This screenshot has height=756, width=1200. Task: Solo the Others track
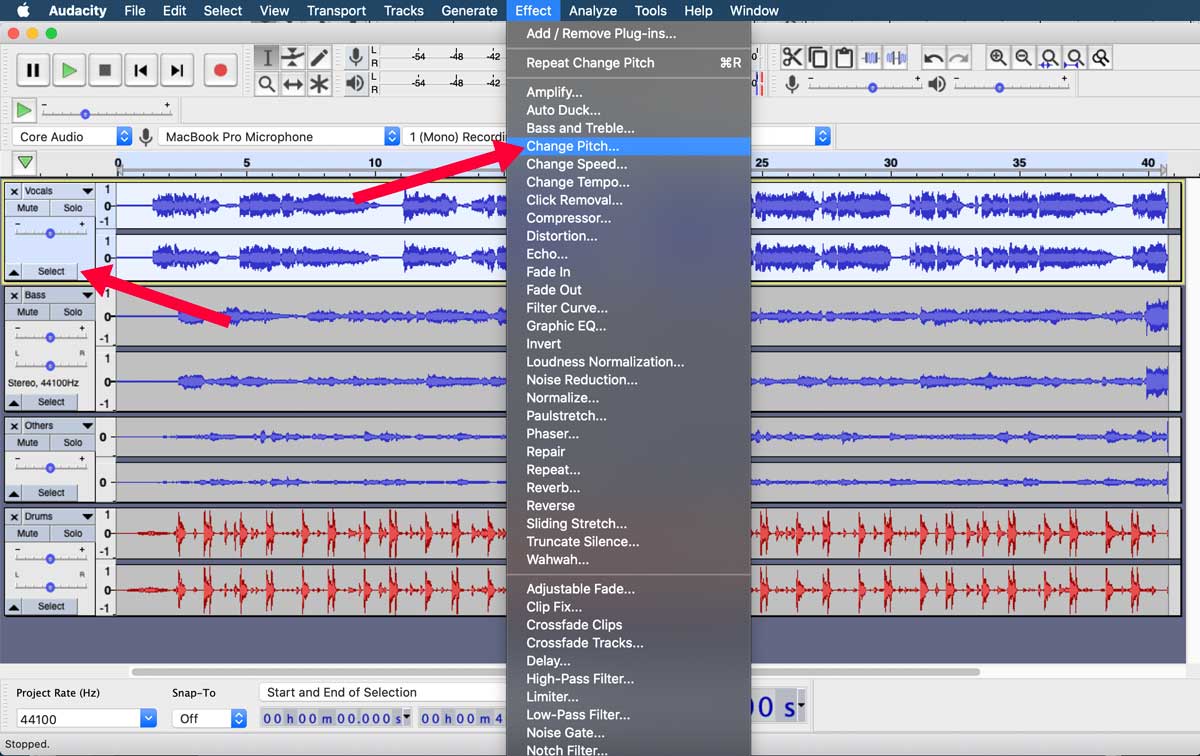point(73,442)
